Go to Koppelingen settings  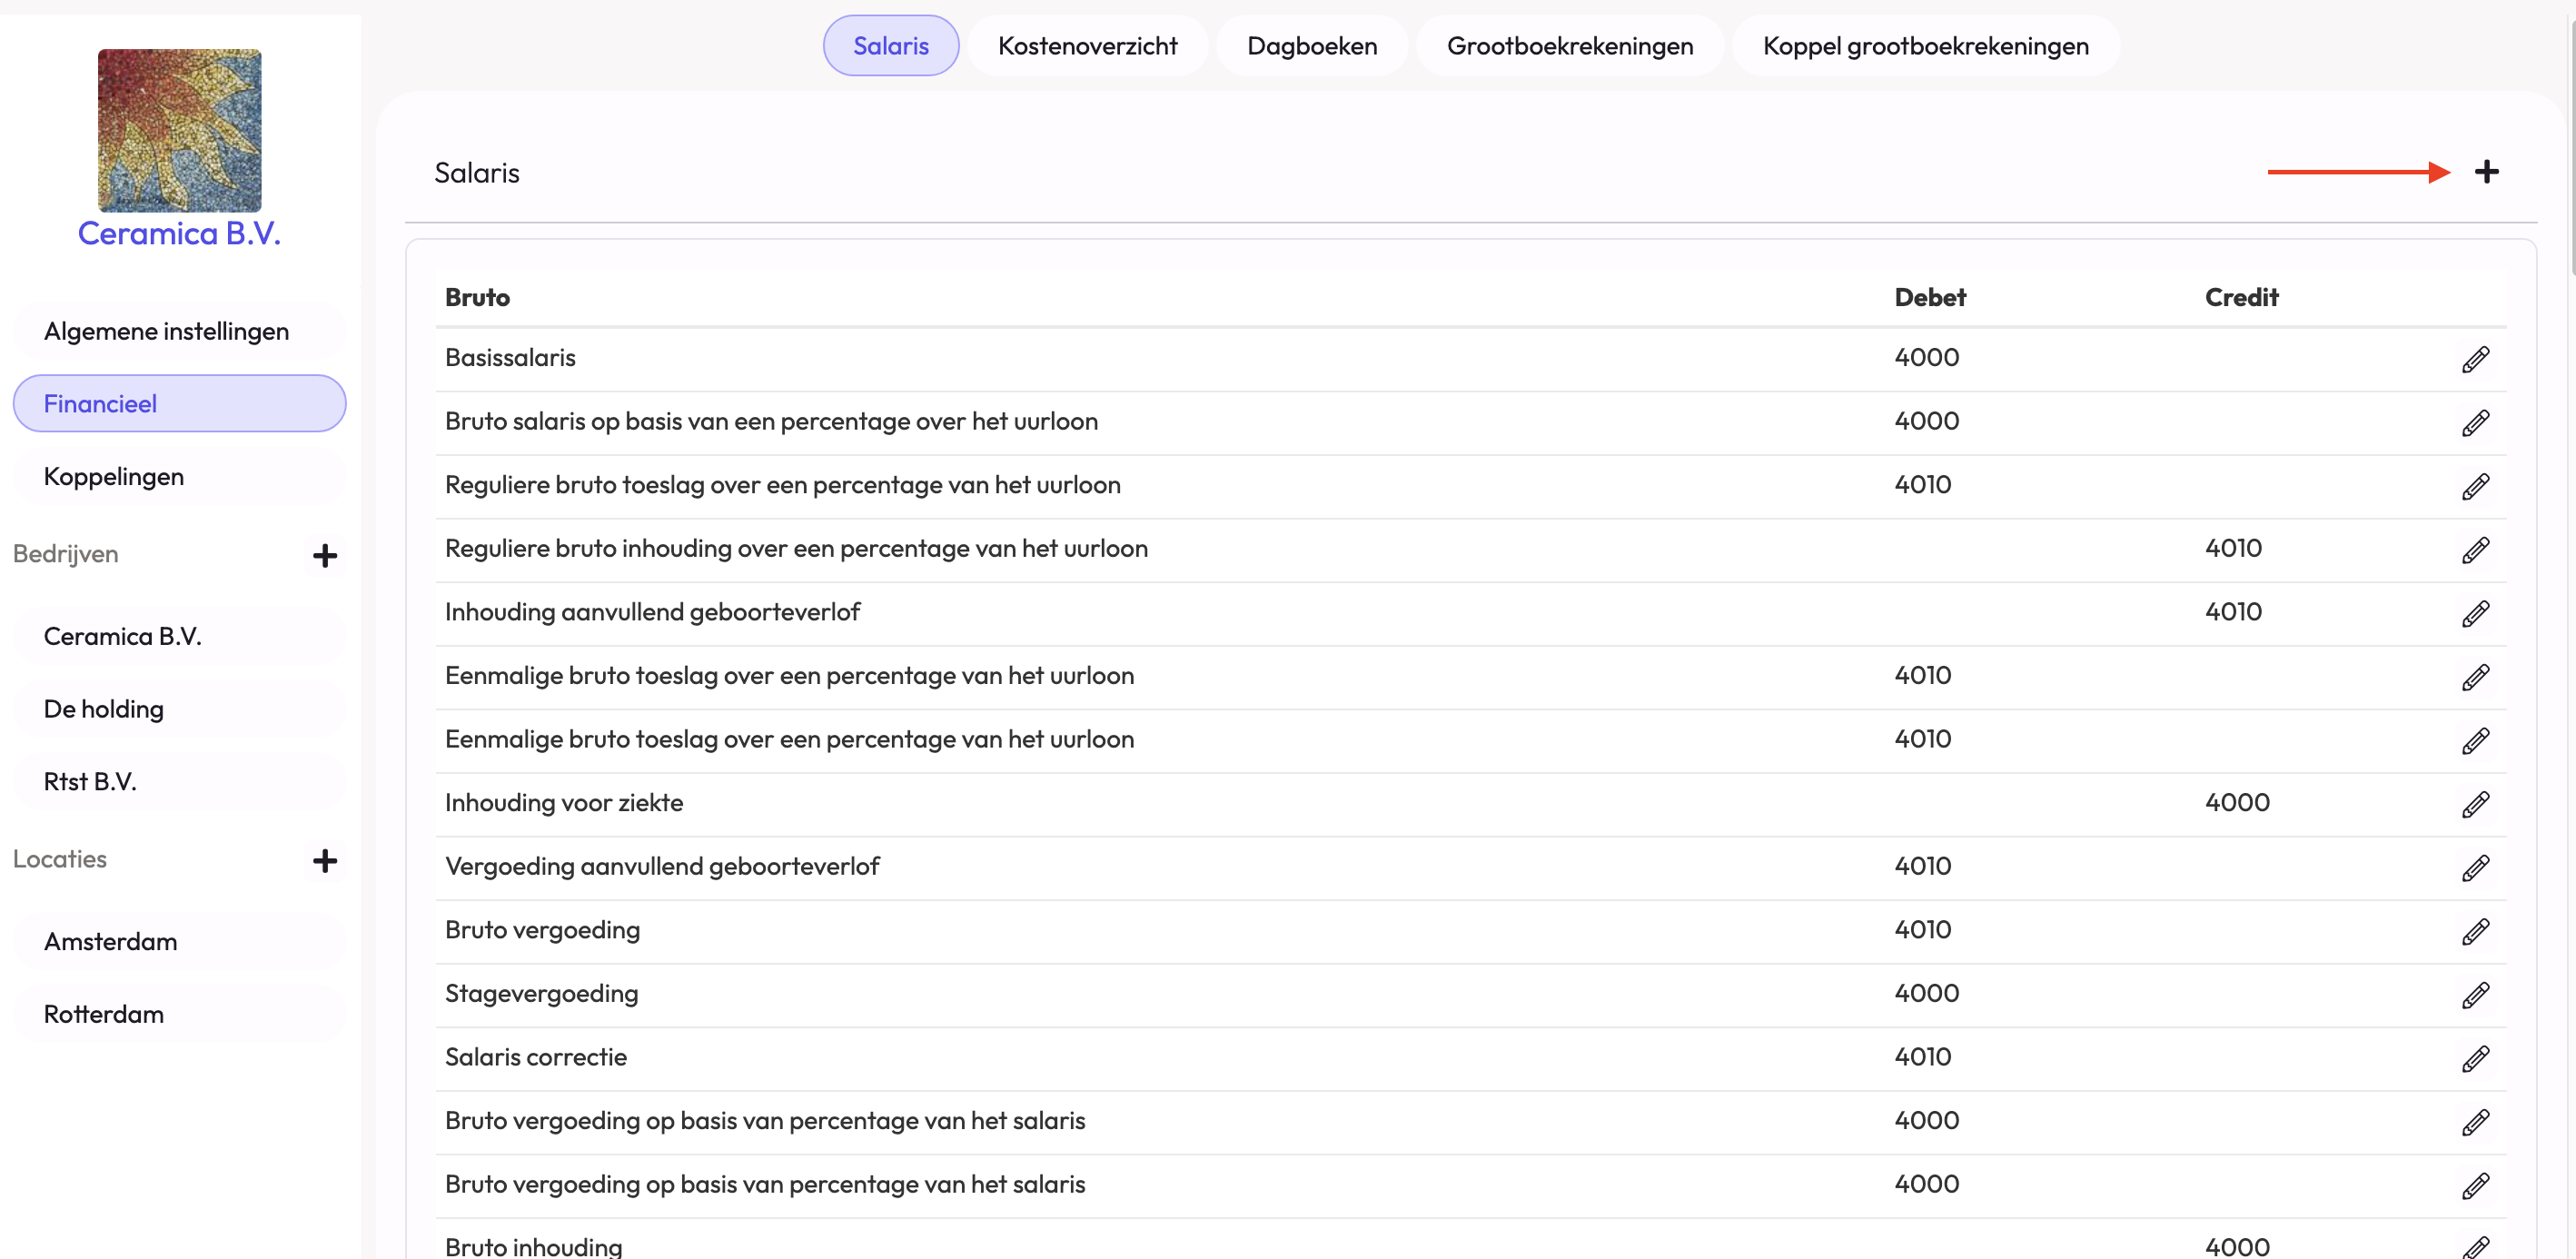(114, 476)
